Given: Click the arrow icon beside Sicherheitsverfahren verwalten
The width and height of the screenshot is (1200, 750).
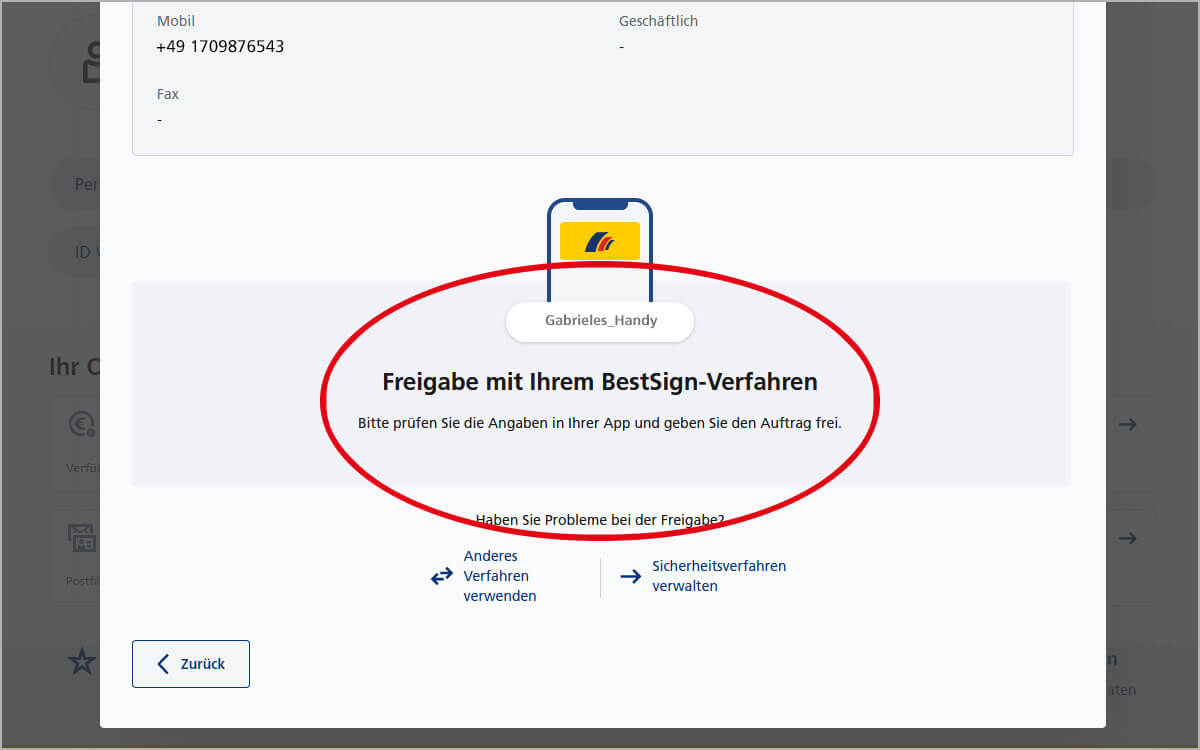Looking at the screenshot, I should (x=630, y=576).
